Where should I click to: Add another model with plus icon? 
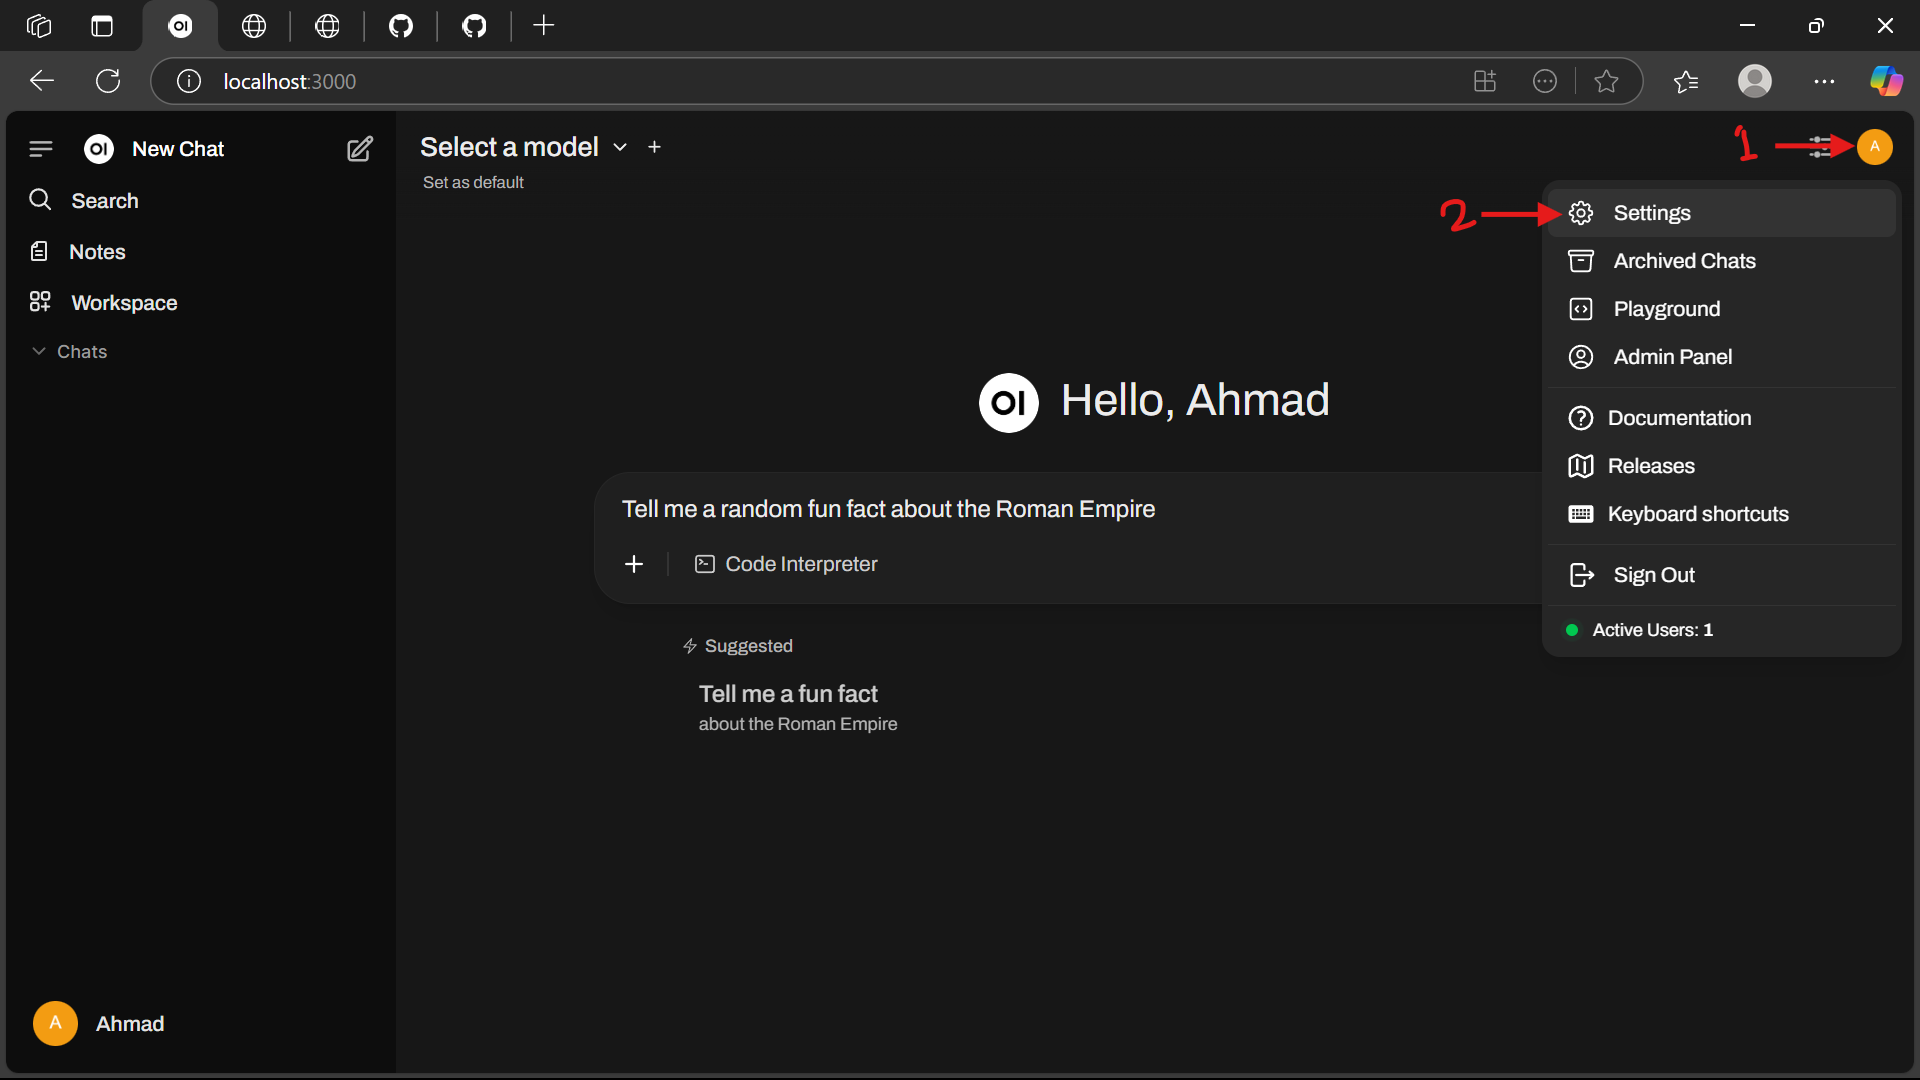(x=654, y=148)
